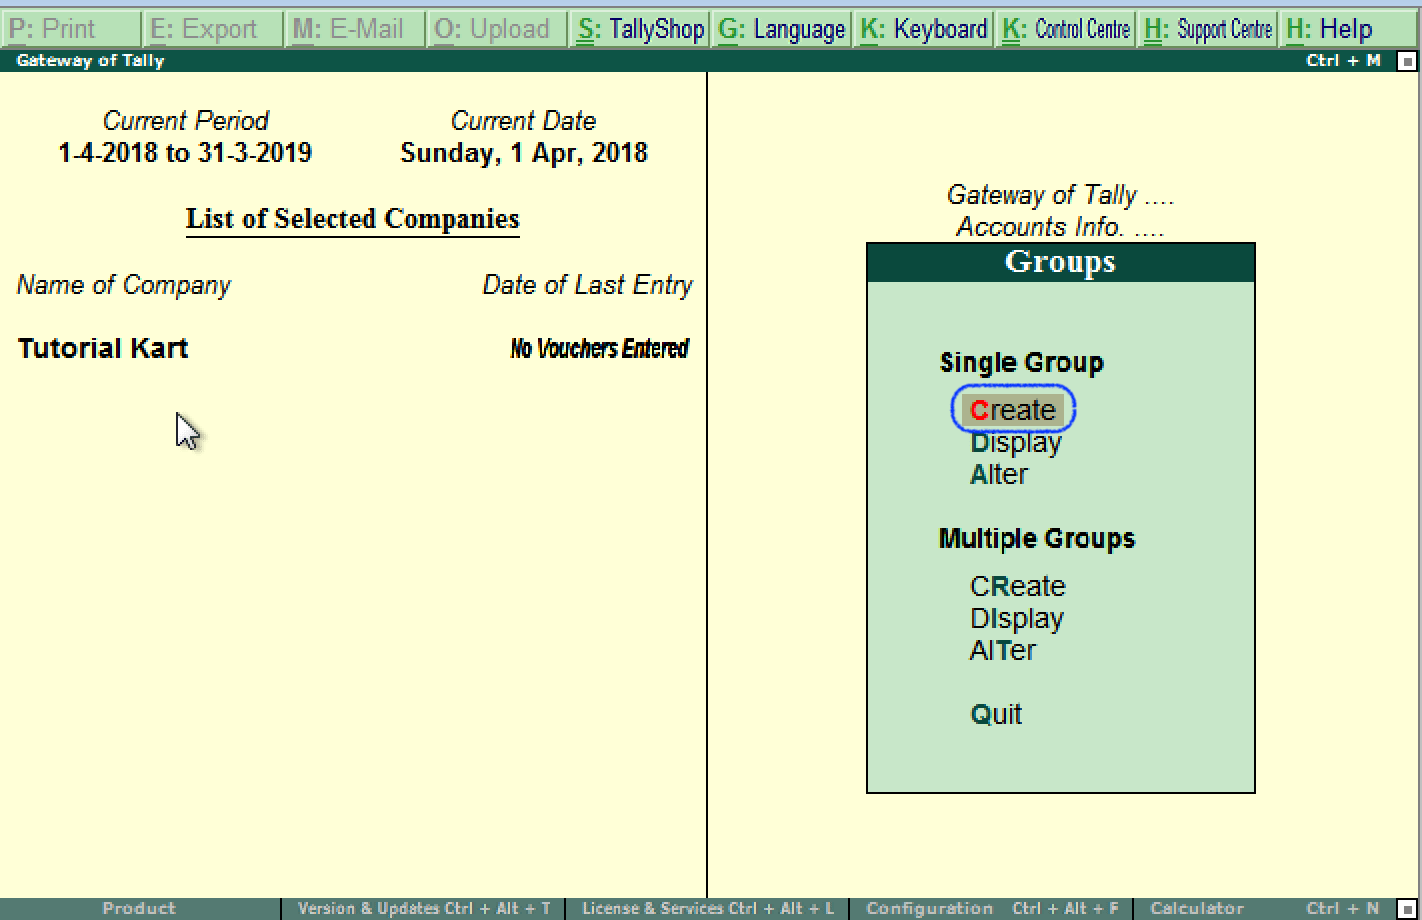Click the Single Group heading
This screenshot has height=920, width=1422.
(x=1021, y=362)
